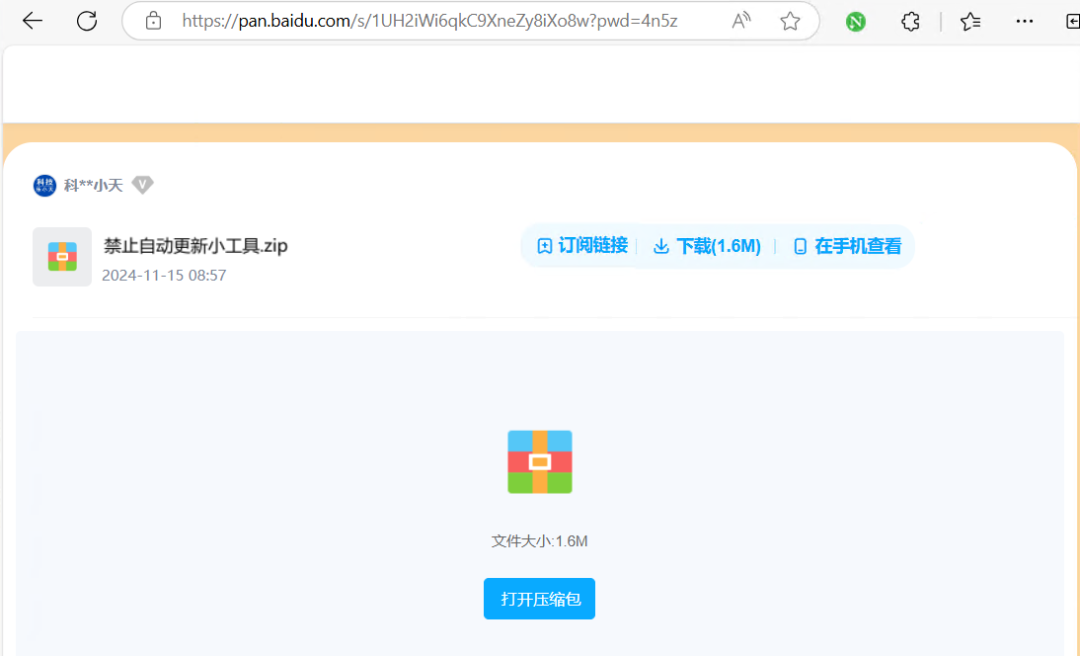Open the browser's three-dot settings menu

(x=1024, y=21)
